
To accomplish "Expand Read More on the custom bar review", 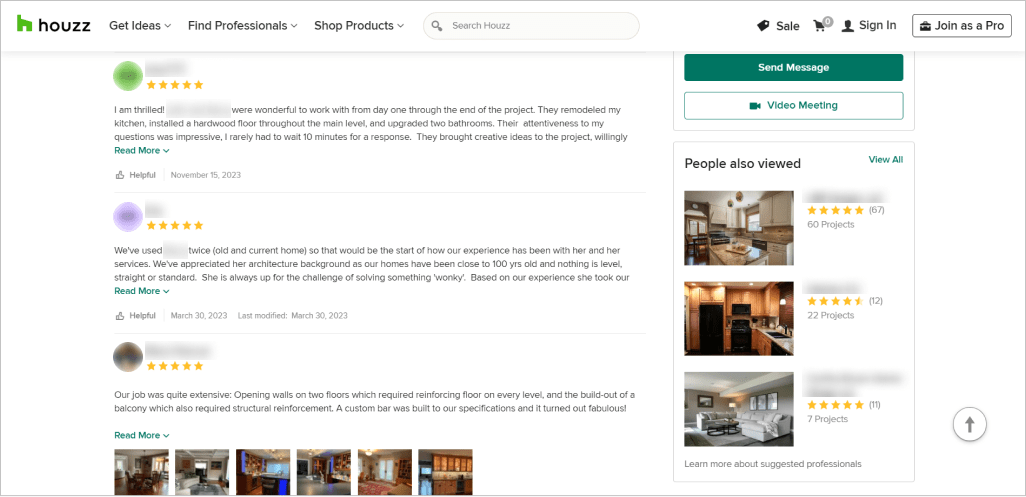I will [x=141, y=436].
